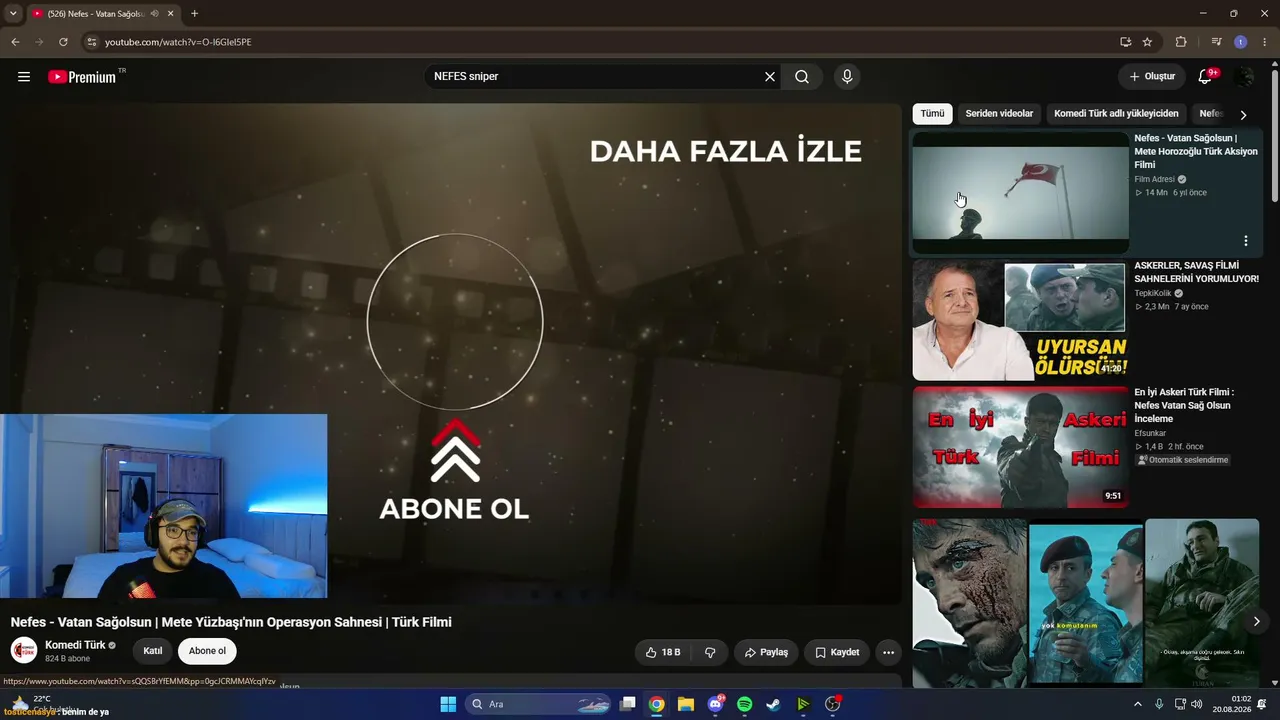This screenshot has width=1280, height=720.
Task: Open File Explorer from taskbar
Action: [x=686, y=704]
